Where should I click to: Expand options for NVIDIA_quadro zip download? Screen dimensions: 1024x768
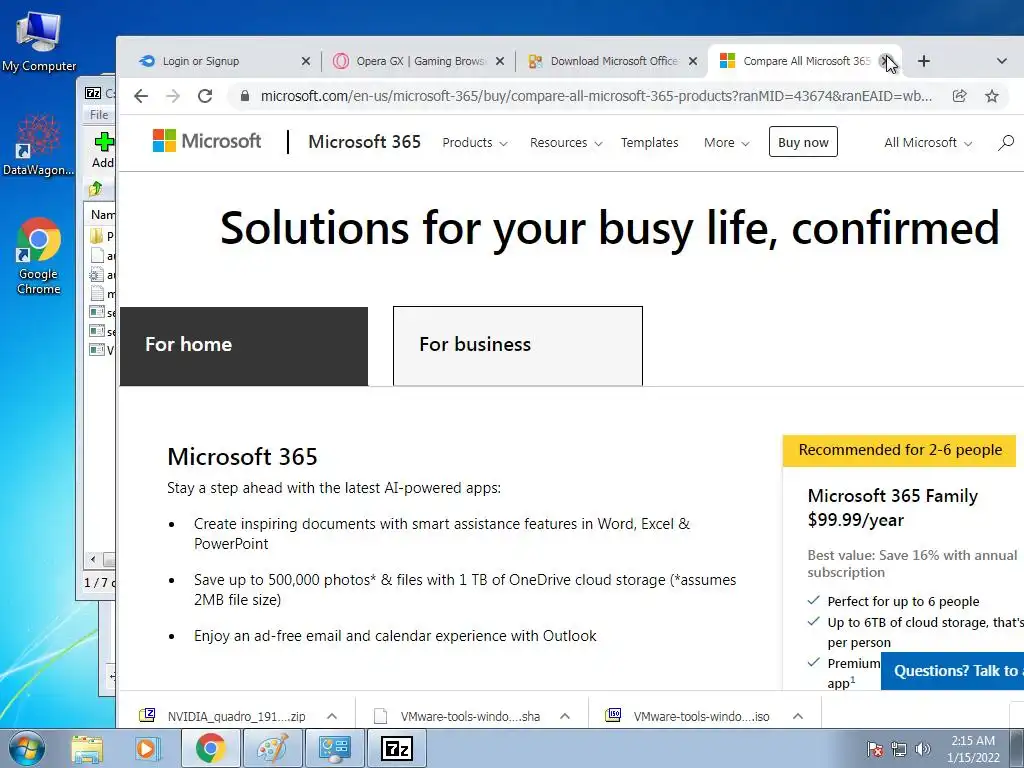point(332,716)
